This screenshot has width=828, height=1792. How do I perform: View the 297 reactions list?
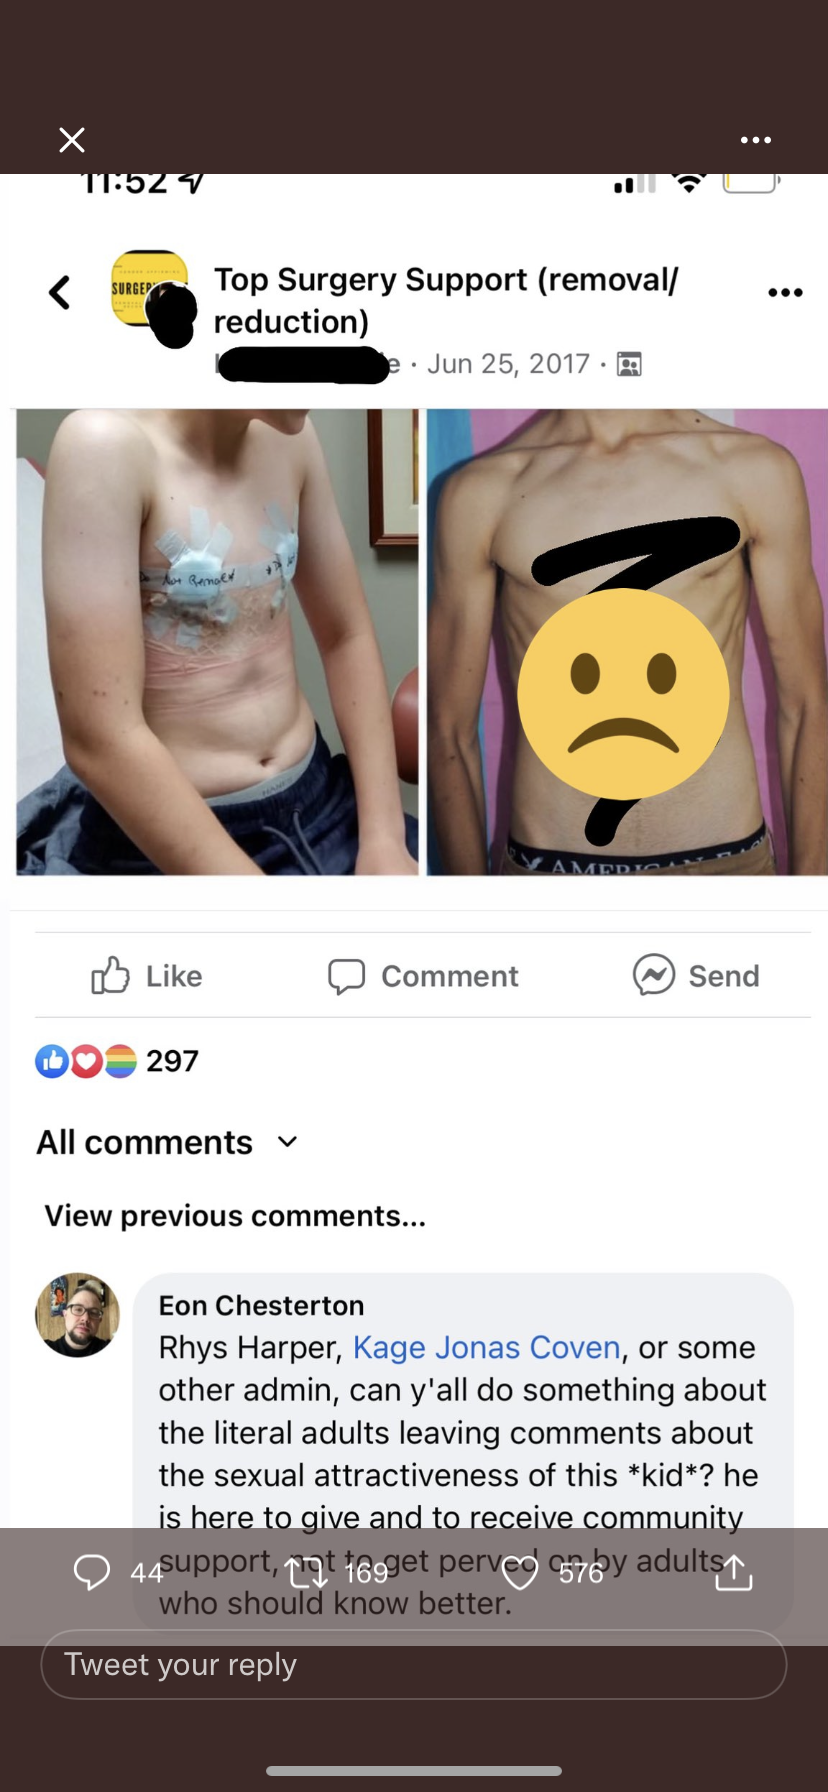click(117, 1061)
